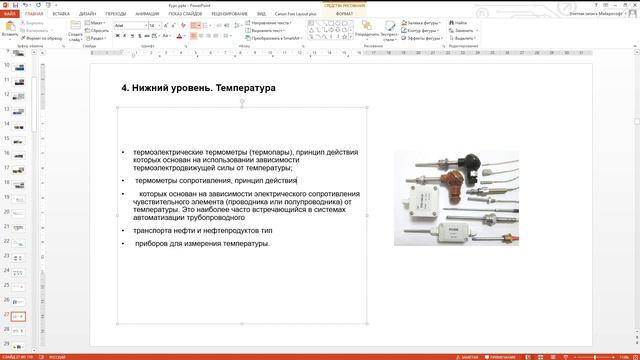Increase list indent level
Viewport: 640px width, 360px height.
click(227, 25)
